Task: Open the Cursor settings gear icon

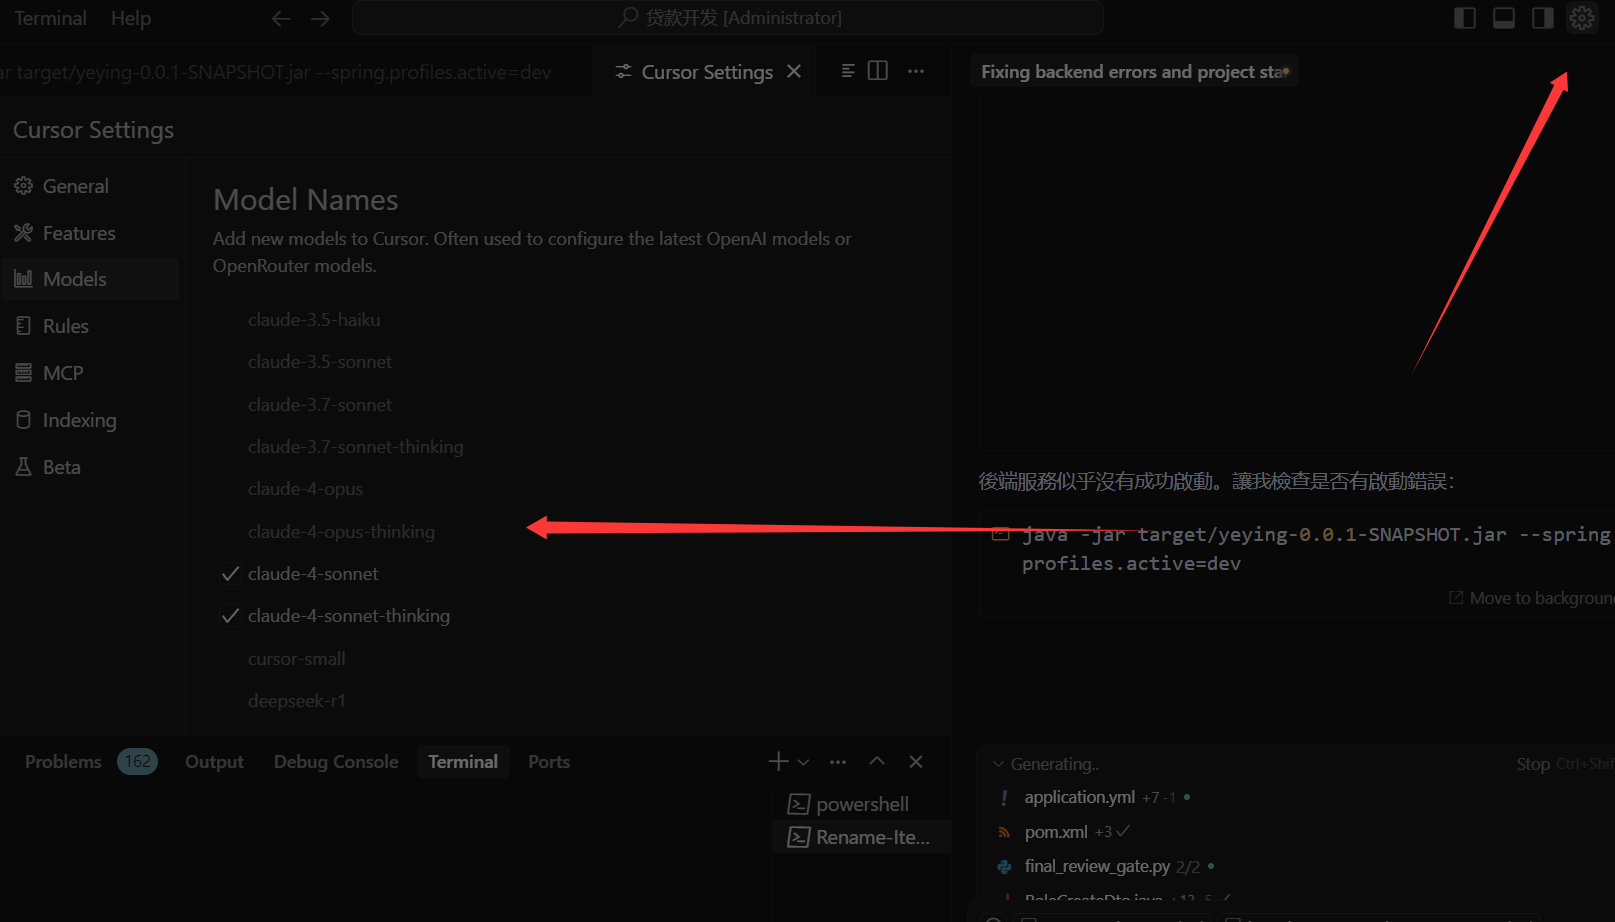Action: 1581,18
